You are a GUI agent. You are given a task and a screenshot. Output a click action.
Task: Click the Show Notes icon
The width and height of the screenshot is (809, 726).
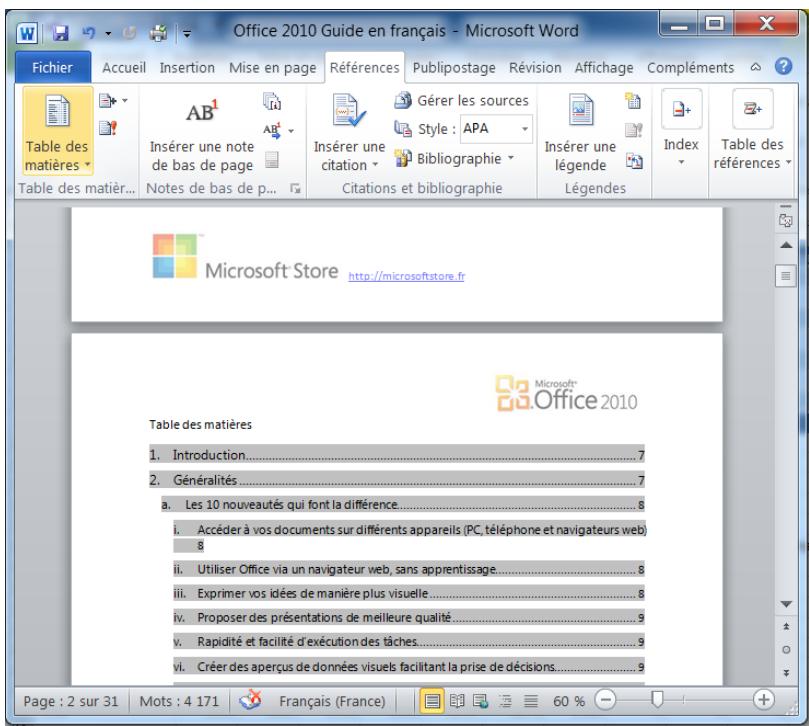[x=272, y=159]
